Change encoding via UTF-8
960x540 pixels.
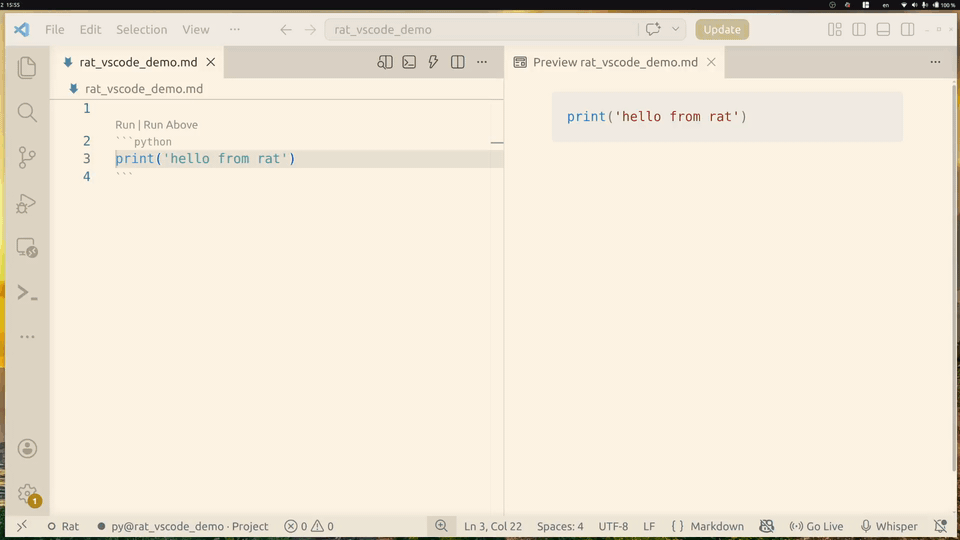coord(613,526)
